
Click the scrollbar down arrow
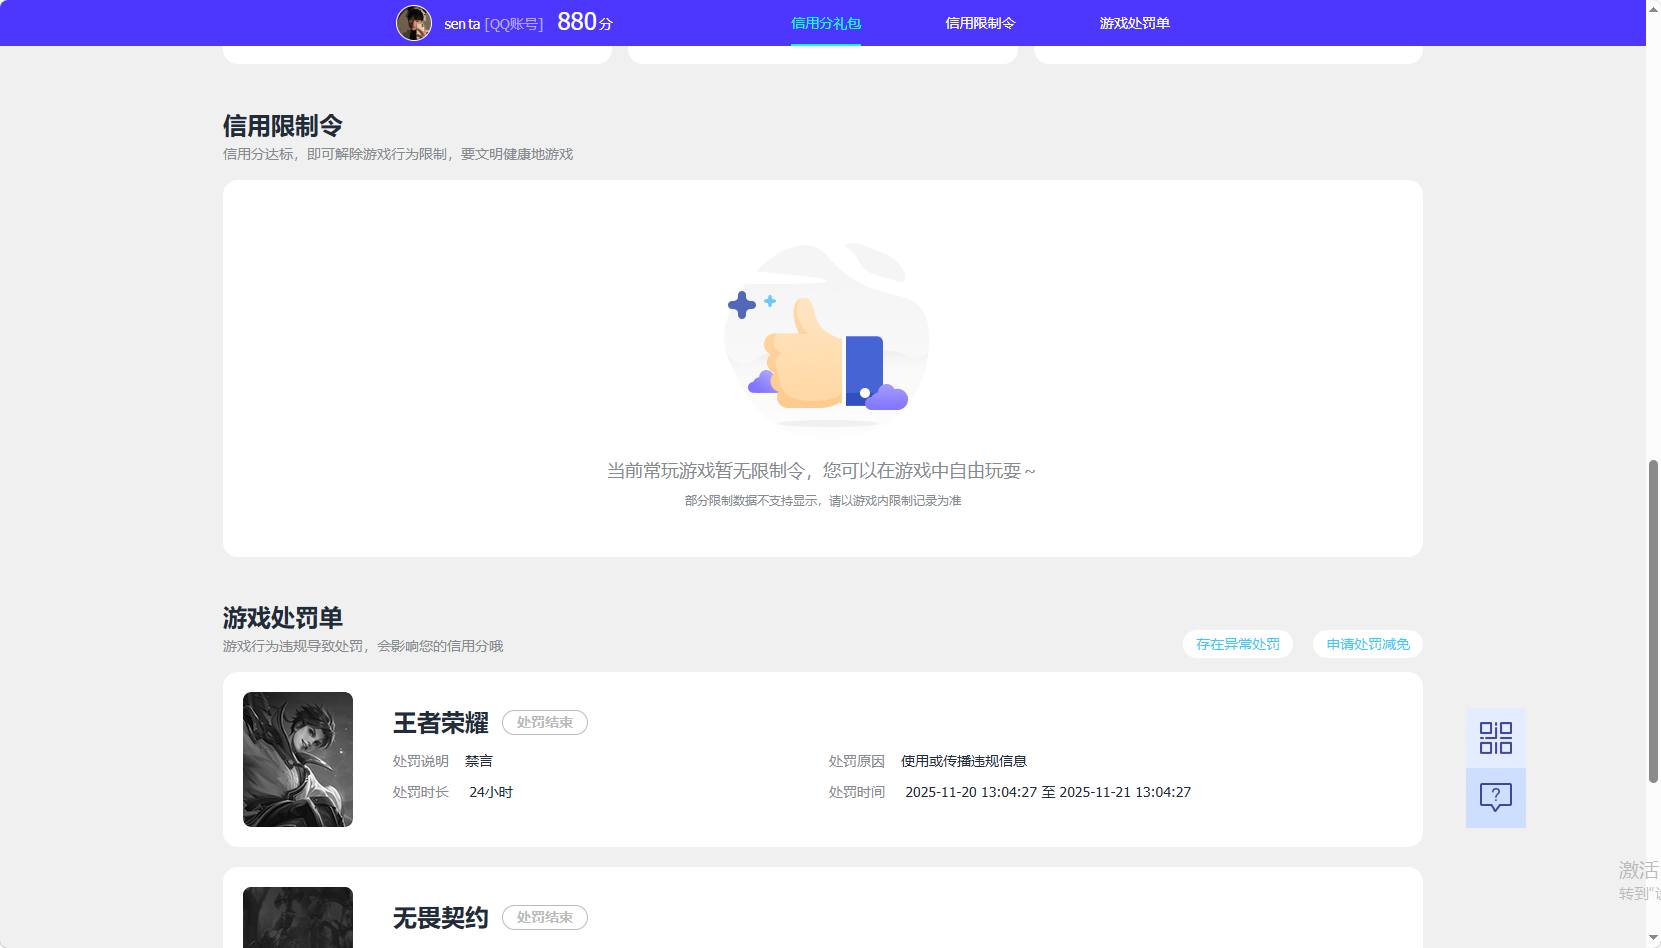pos(1653,939)
